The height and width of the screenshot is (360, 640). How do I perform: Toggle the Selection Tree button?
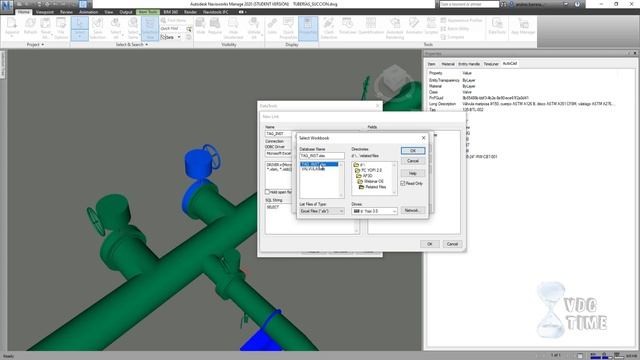coord(150,28)
